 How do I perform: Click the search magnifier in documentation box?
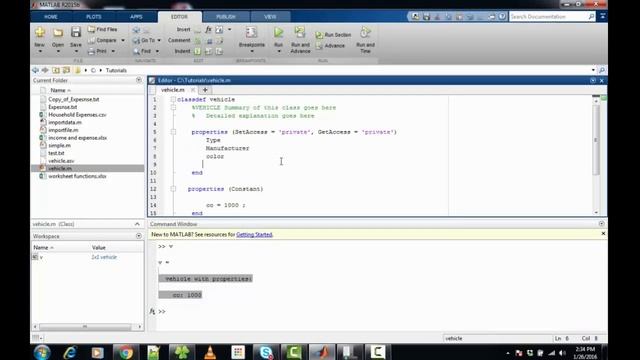(591, 16)
